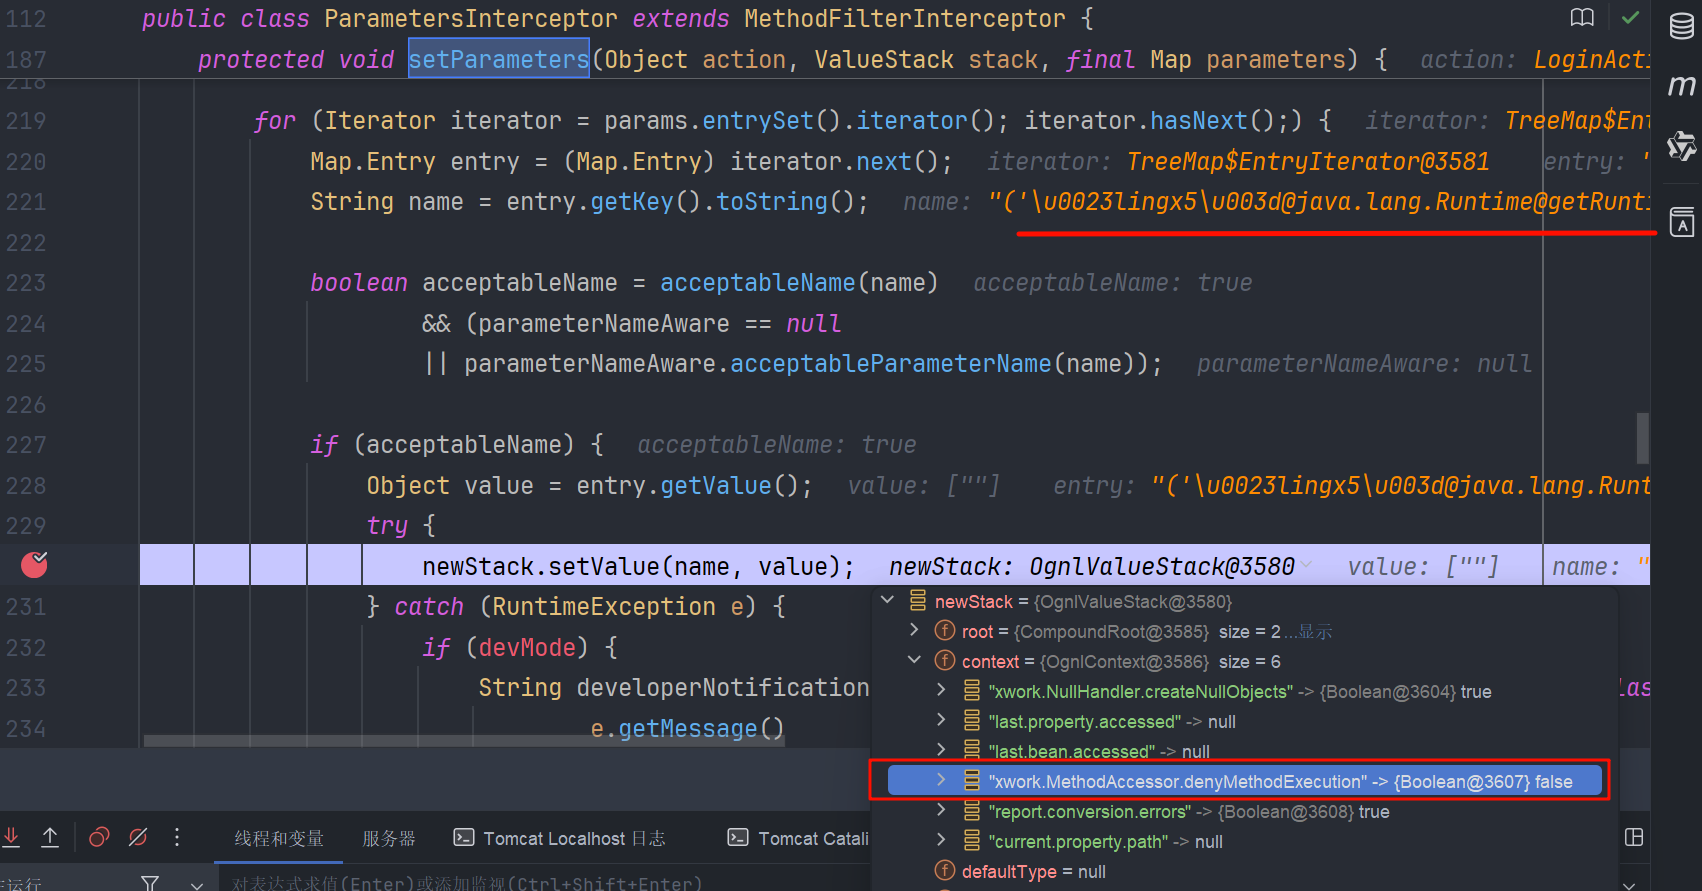
Task: Click the devMode variable on line 232
Action: [x=527, y=648]
